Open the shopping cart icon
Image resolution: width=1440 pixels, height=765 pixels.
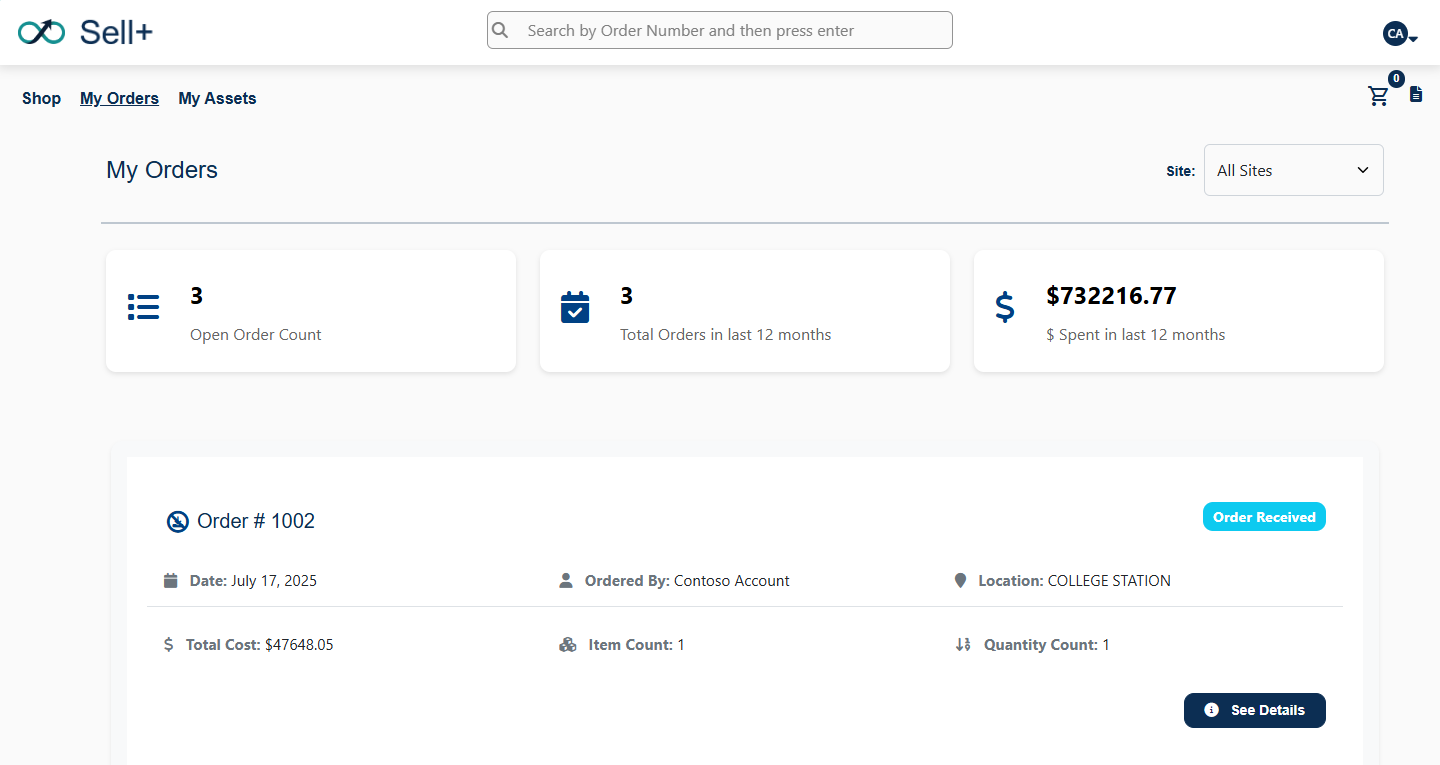click(x=1378, y=96)
